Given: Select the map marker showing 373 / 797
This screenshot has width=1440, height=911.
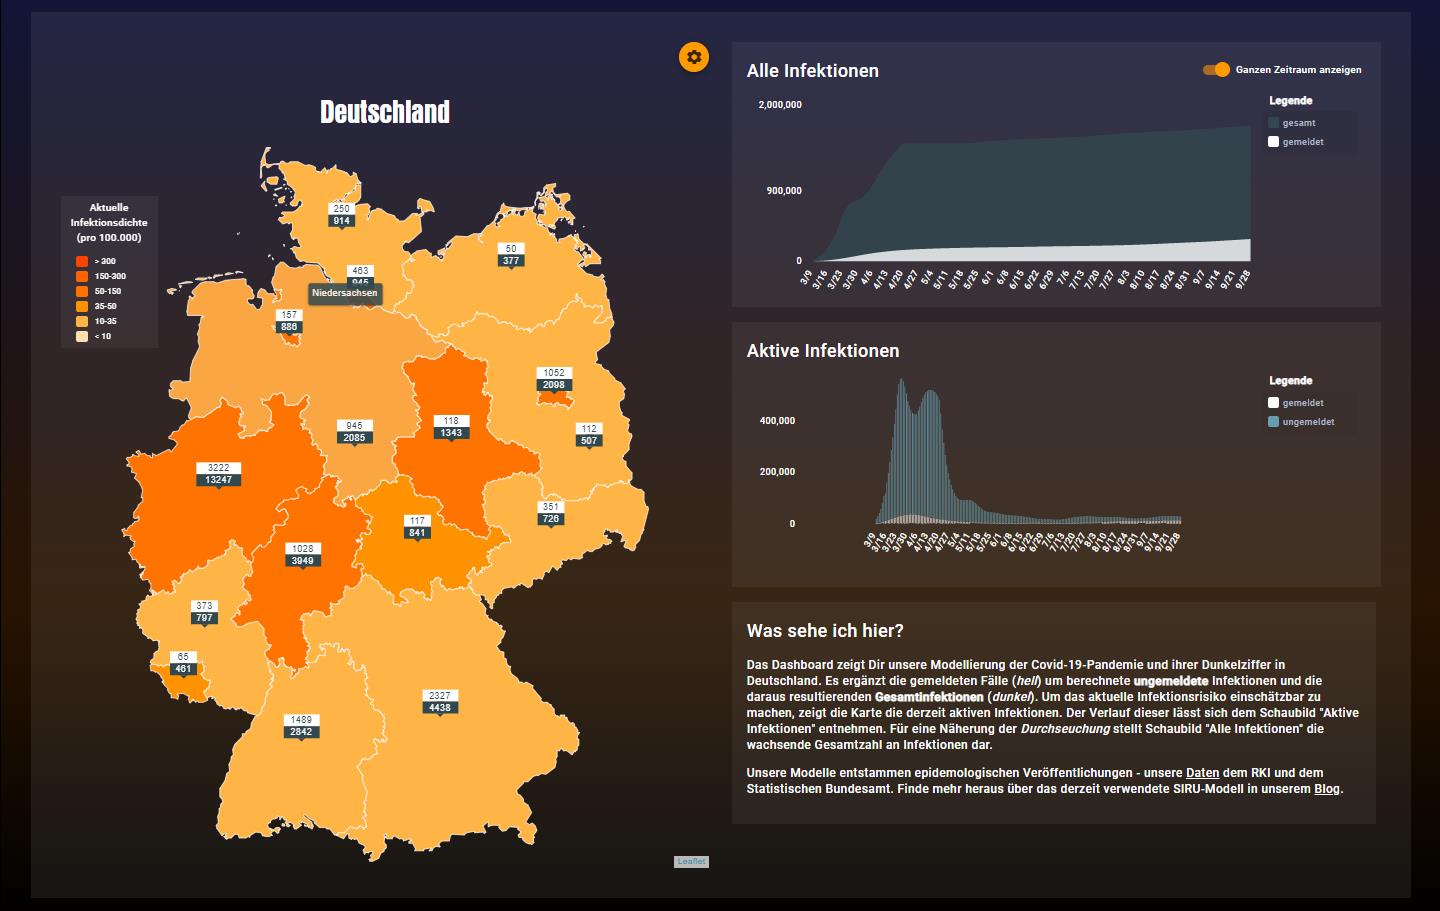Looking at the screenshot, I should point(204,612).
